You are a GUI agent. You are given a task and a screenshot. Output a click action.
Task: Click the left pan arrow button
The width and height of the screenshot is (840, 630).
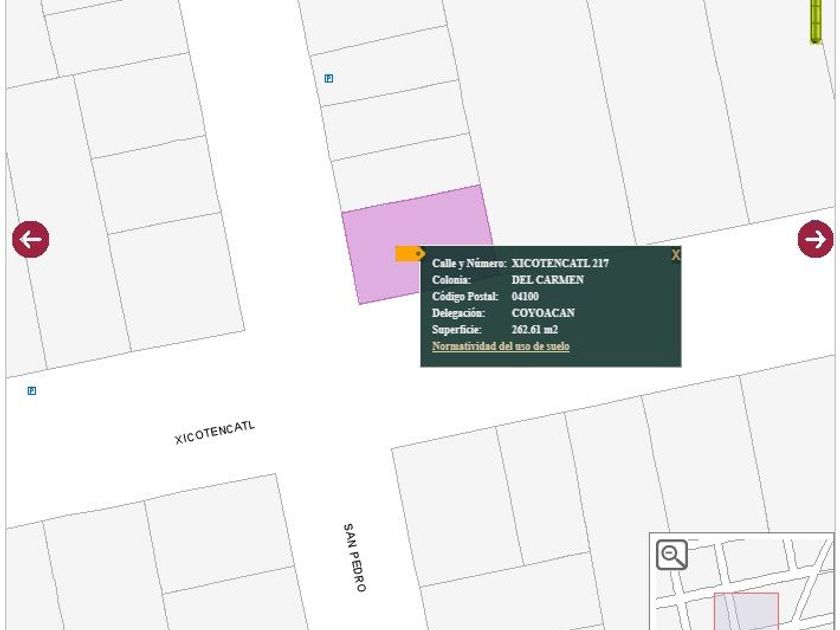pyautogui.click(x=31, y=239)
